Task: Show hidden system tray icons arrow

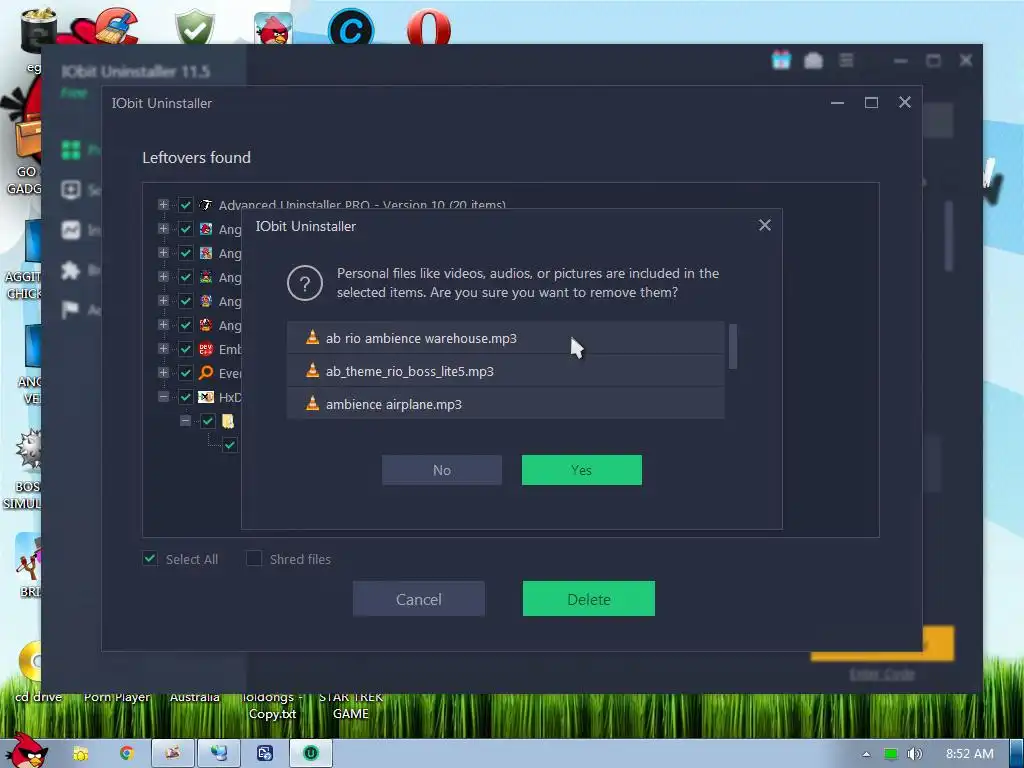Action: coord(866,754)
